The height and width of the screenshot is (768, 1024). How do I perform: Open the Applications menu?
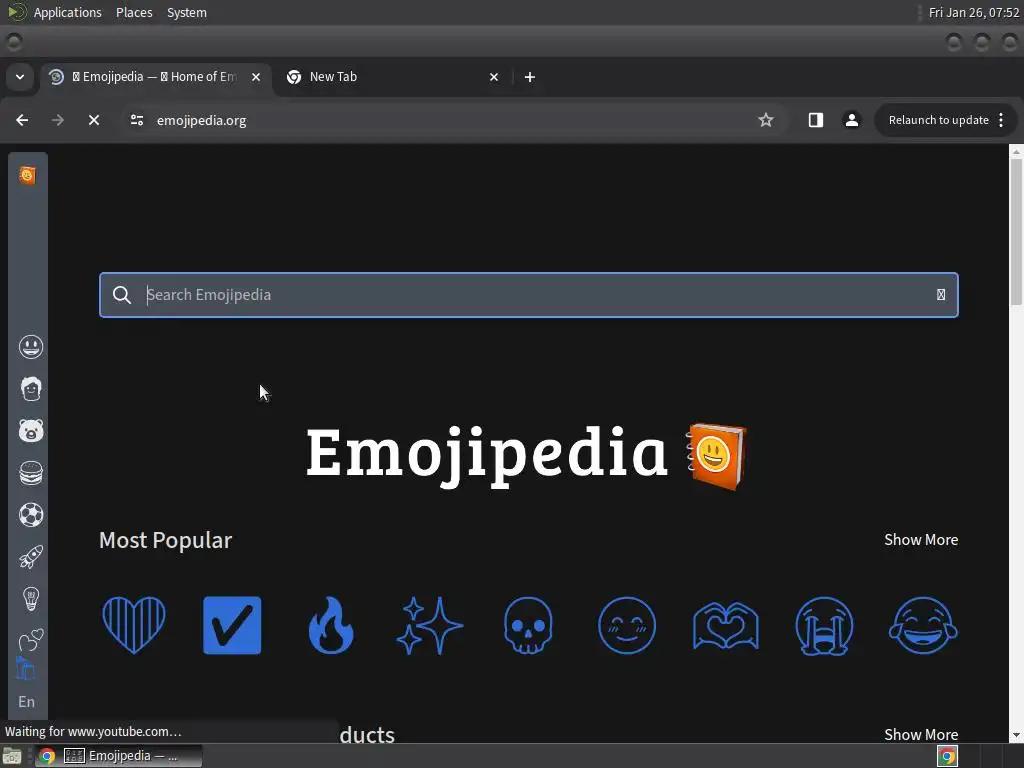tap(67, 12)
